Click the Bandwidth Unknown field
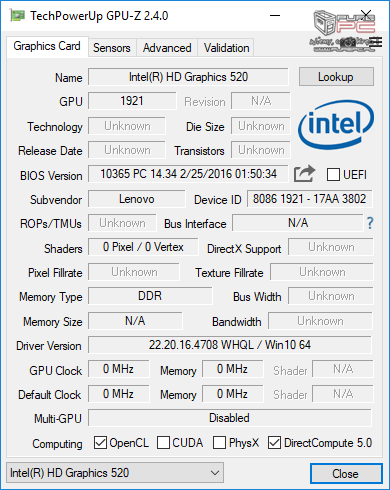 [320, 321]
